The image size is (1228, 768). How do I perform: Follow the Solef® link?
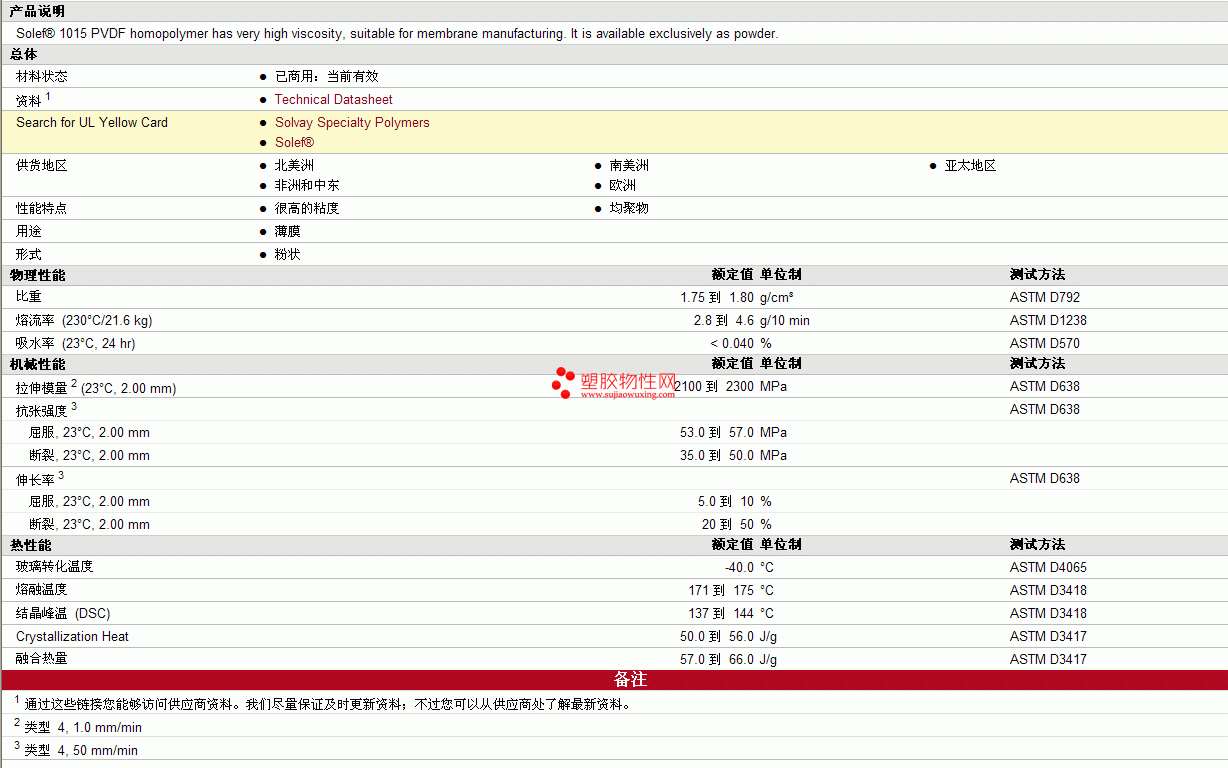pos(294,143)
